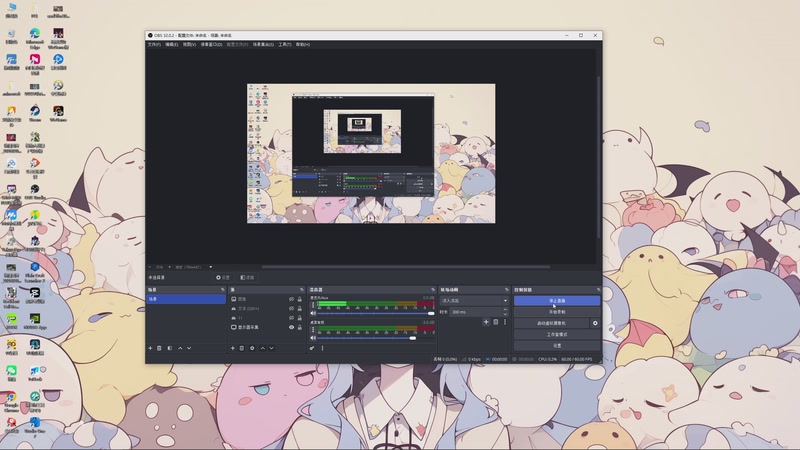
Task: Move the source down with the 来源 panel down arrow
Action: (271, 348)
